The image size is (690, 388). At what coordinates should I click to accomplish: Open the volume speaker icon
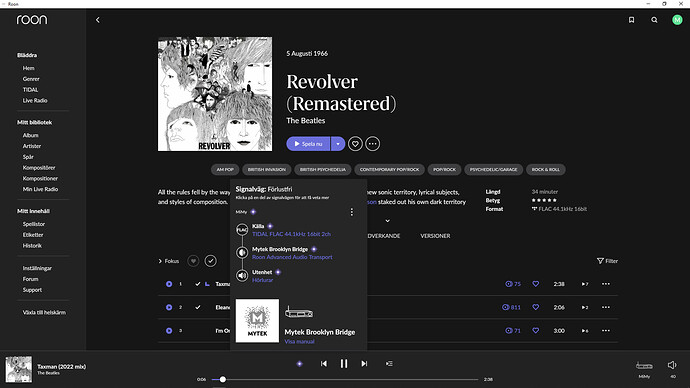tap(672, 365)
